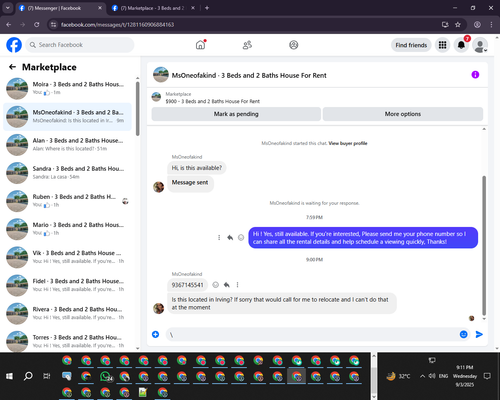The image size is (500, 400).
Task: Open the Groups circle icon in navigation
Action: (x=294, y=45)
